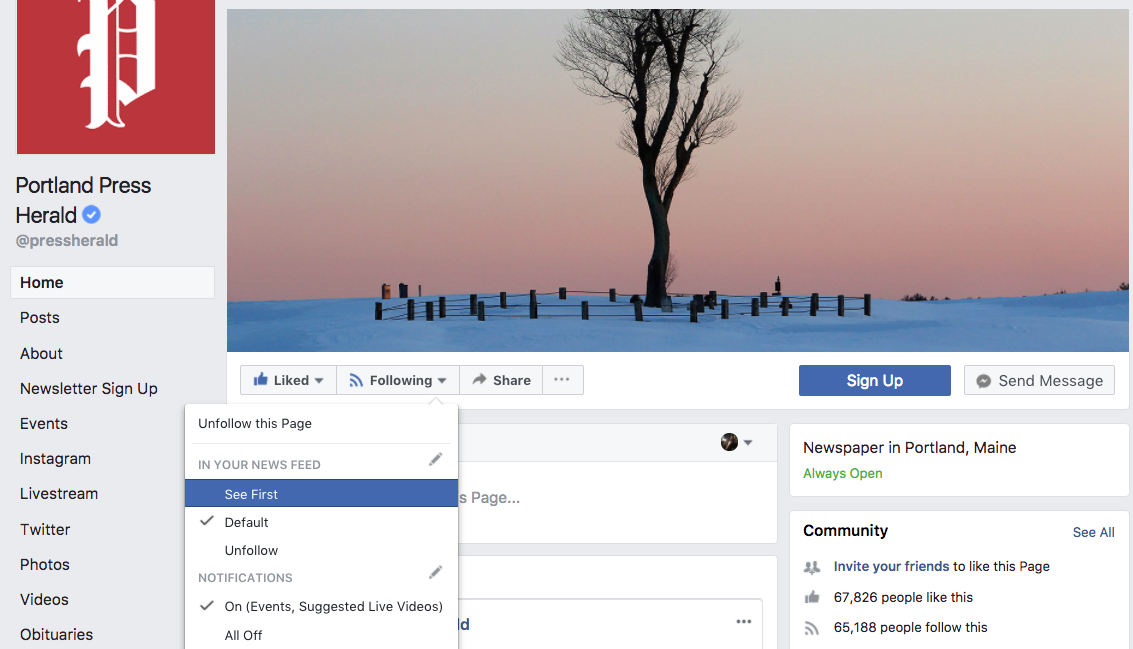Edit News Feed preferences pencil icon

(x=435, y=459)
